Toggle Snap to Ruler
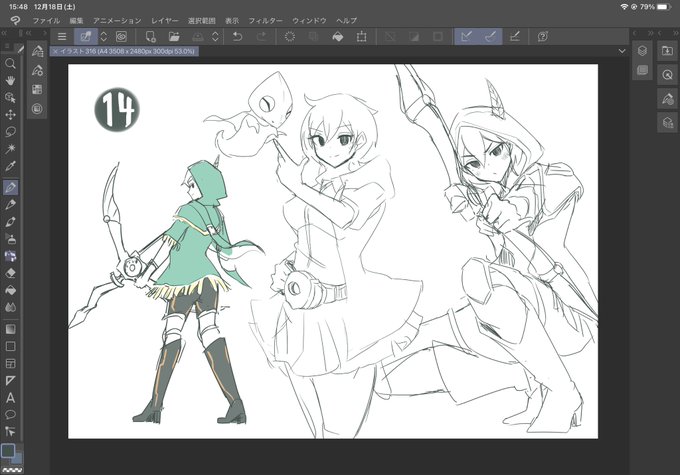 tap(466, 36)
